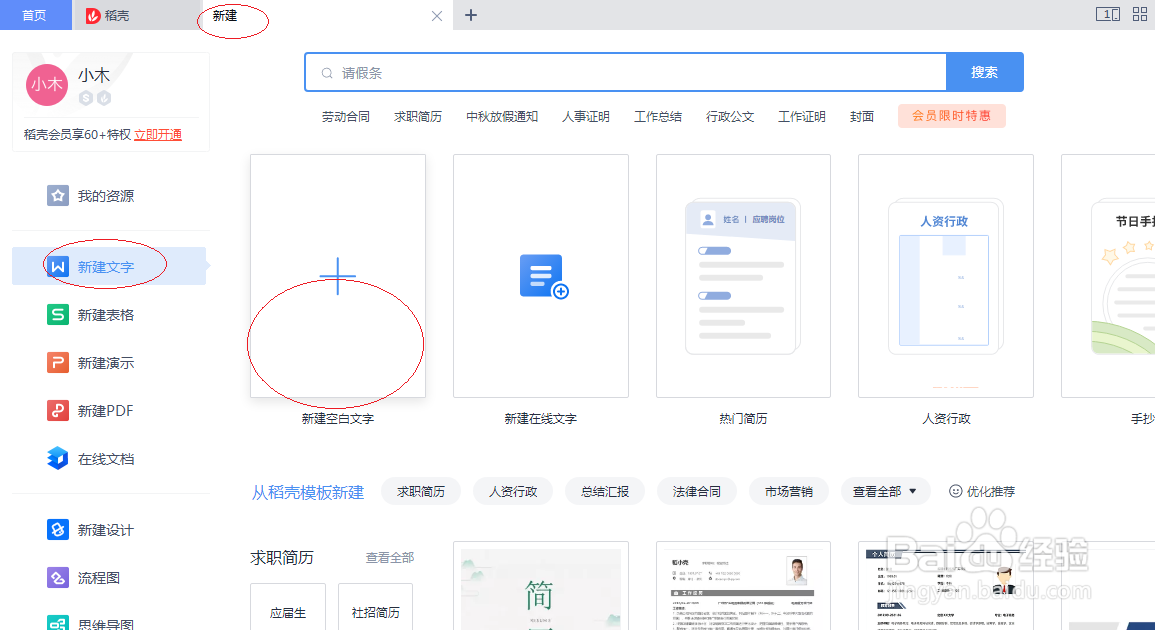The image size is (1155, 630).
Task: Expand the 查看全部 dropdown
Action: pos(885,491)
